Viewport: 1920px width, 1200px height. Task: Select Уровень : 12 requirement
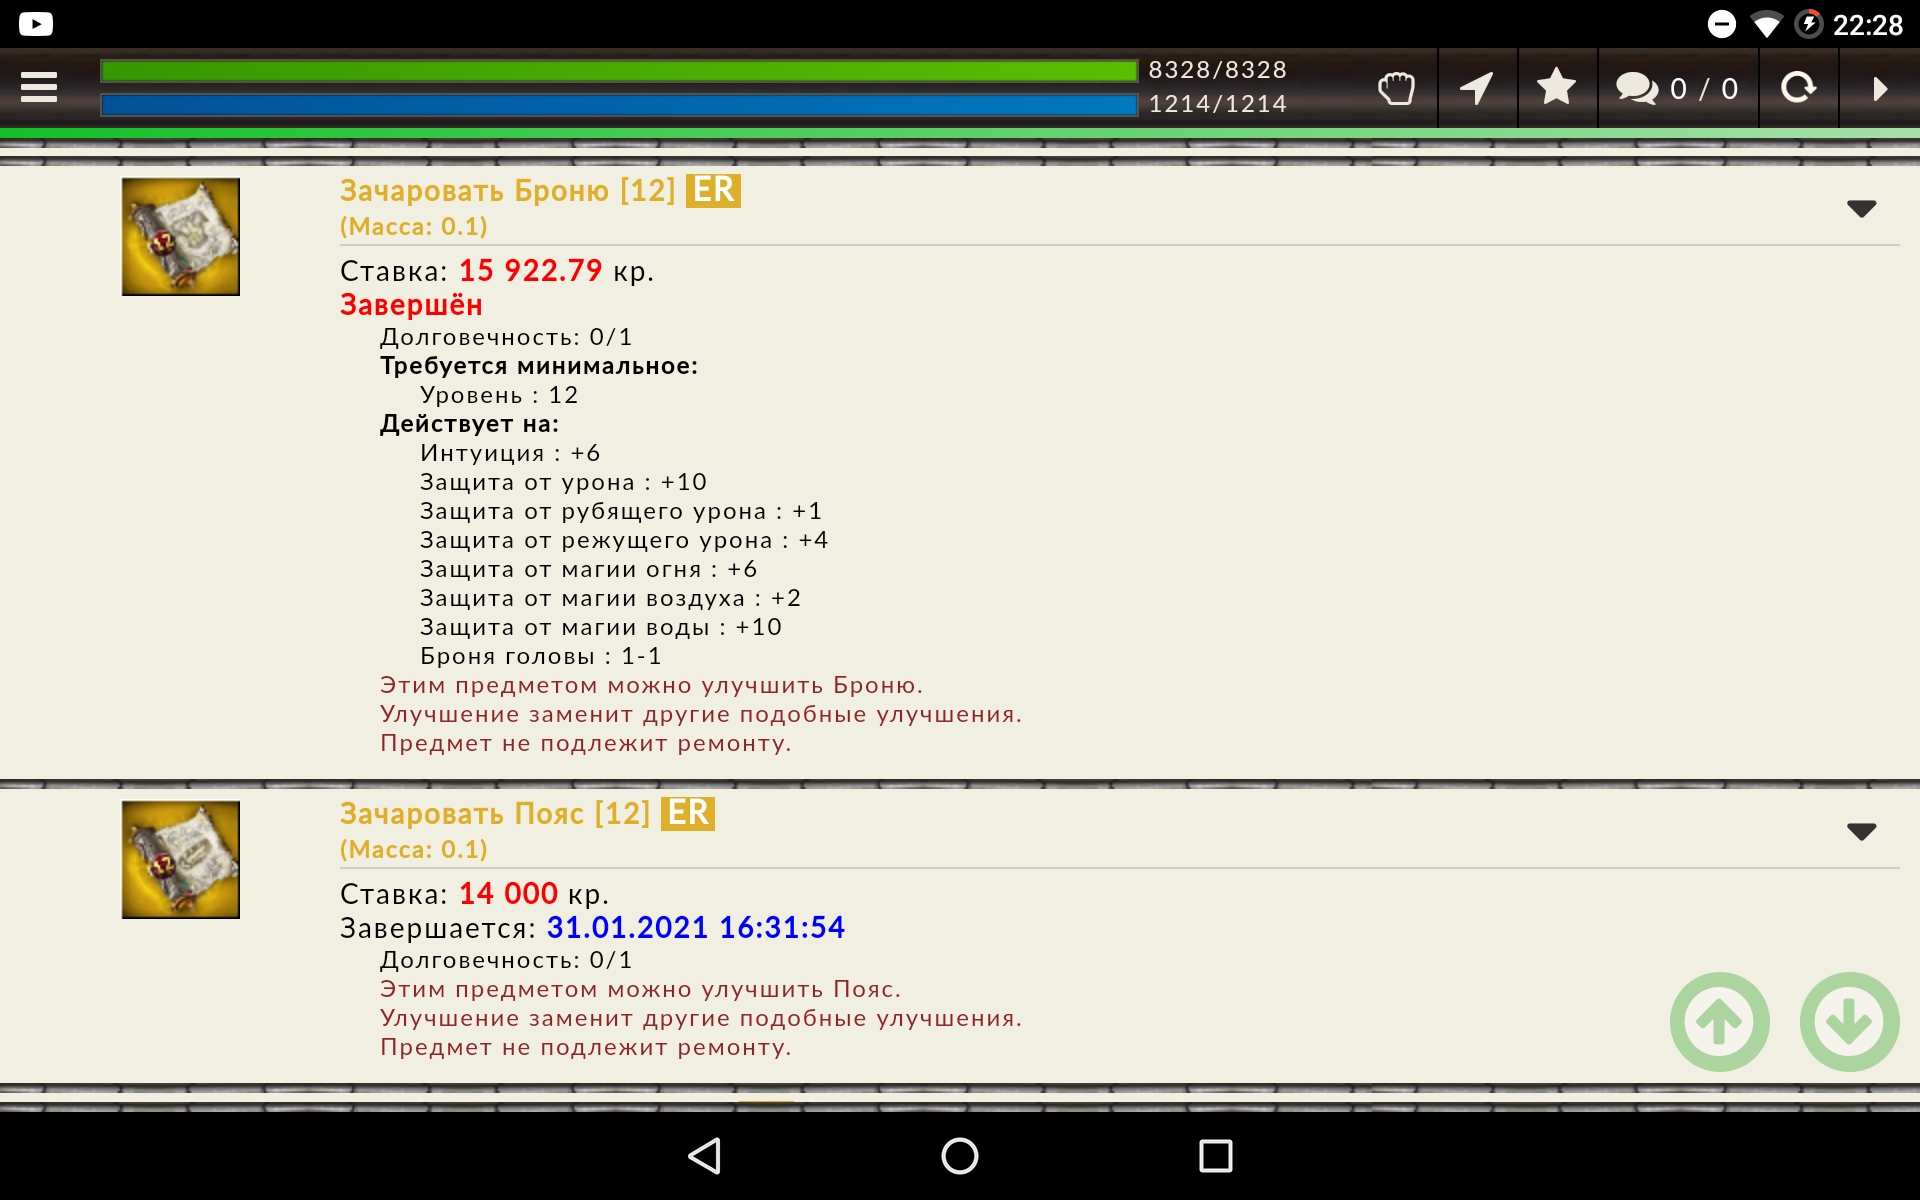(499, 395)
